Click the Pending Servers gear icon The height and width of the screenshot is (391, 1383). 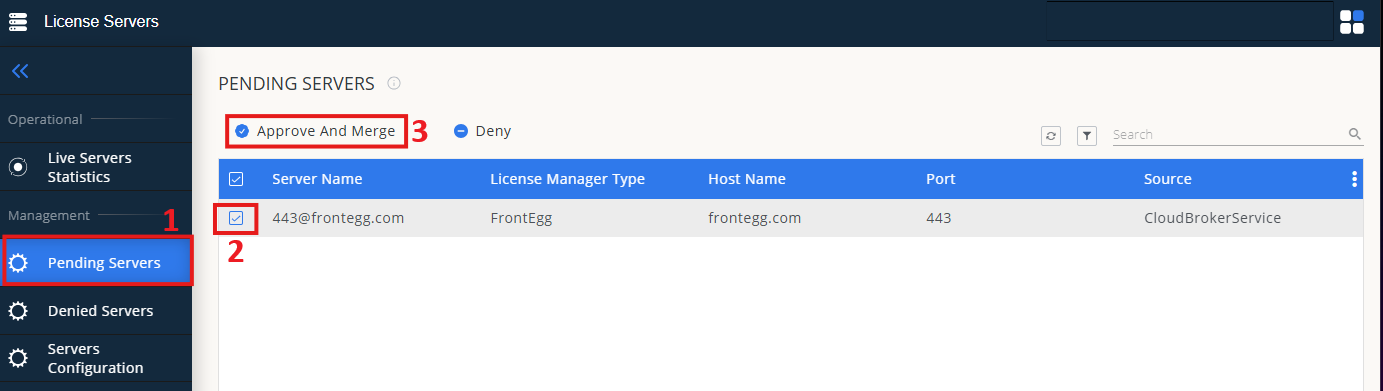(x=18, y=263)
